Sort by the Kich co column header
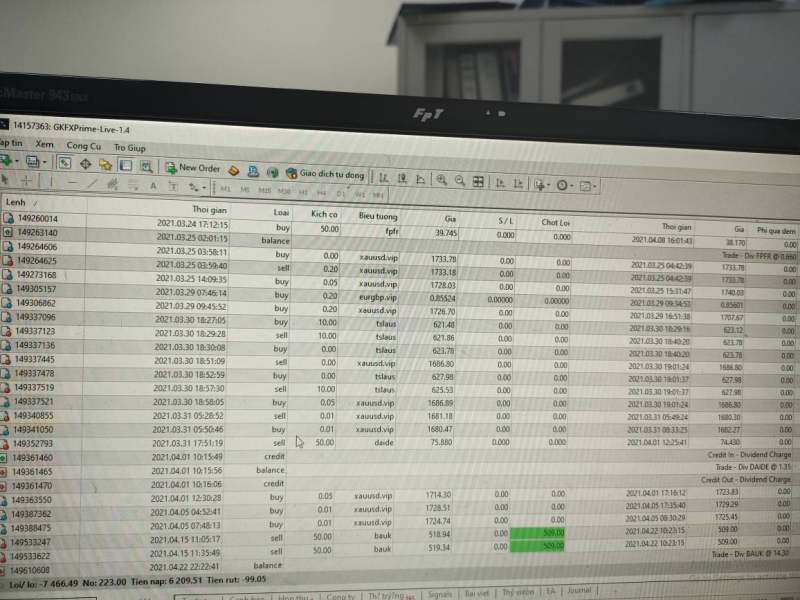Image resolution: width=800 pixels, height=600 pixels. click(x=316, y=214)
